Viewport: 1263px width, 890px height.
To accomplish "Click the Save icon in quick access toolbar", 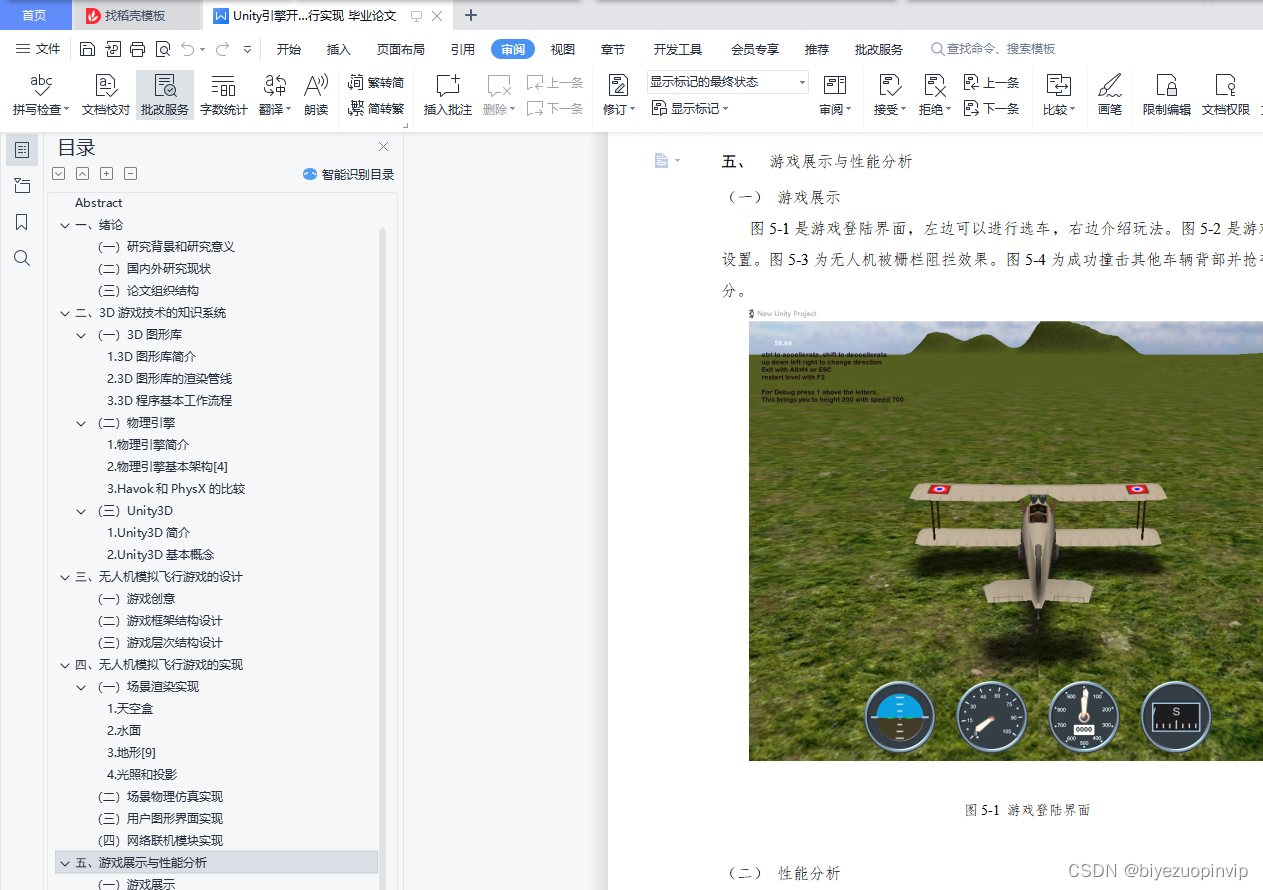I will click(x=87, y=49).
